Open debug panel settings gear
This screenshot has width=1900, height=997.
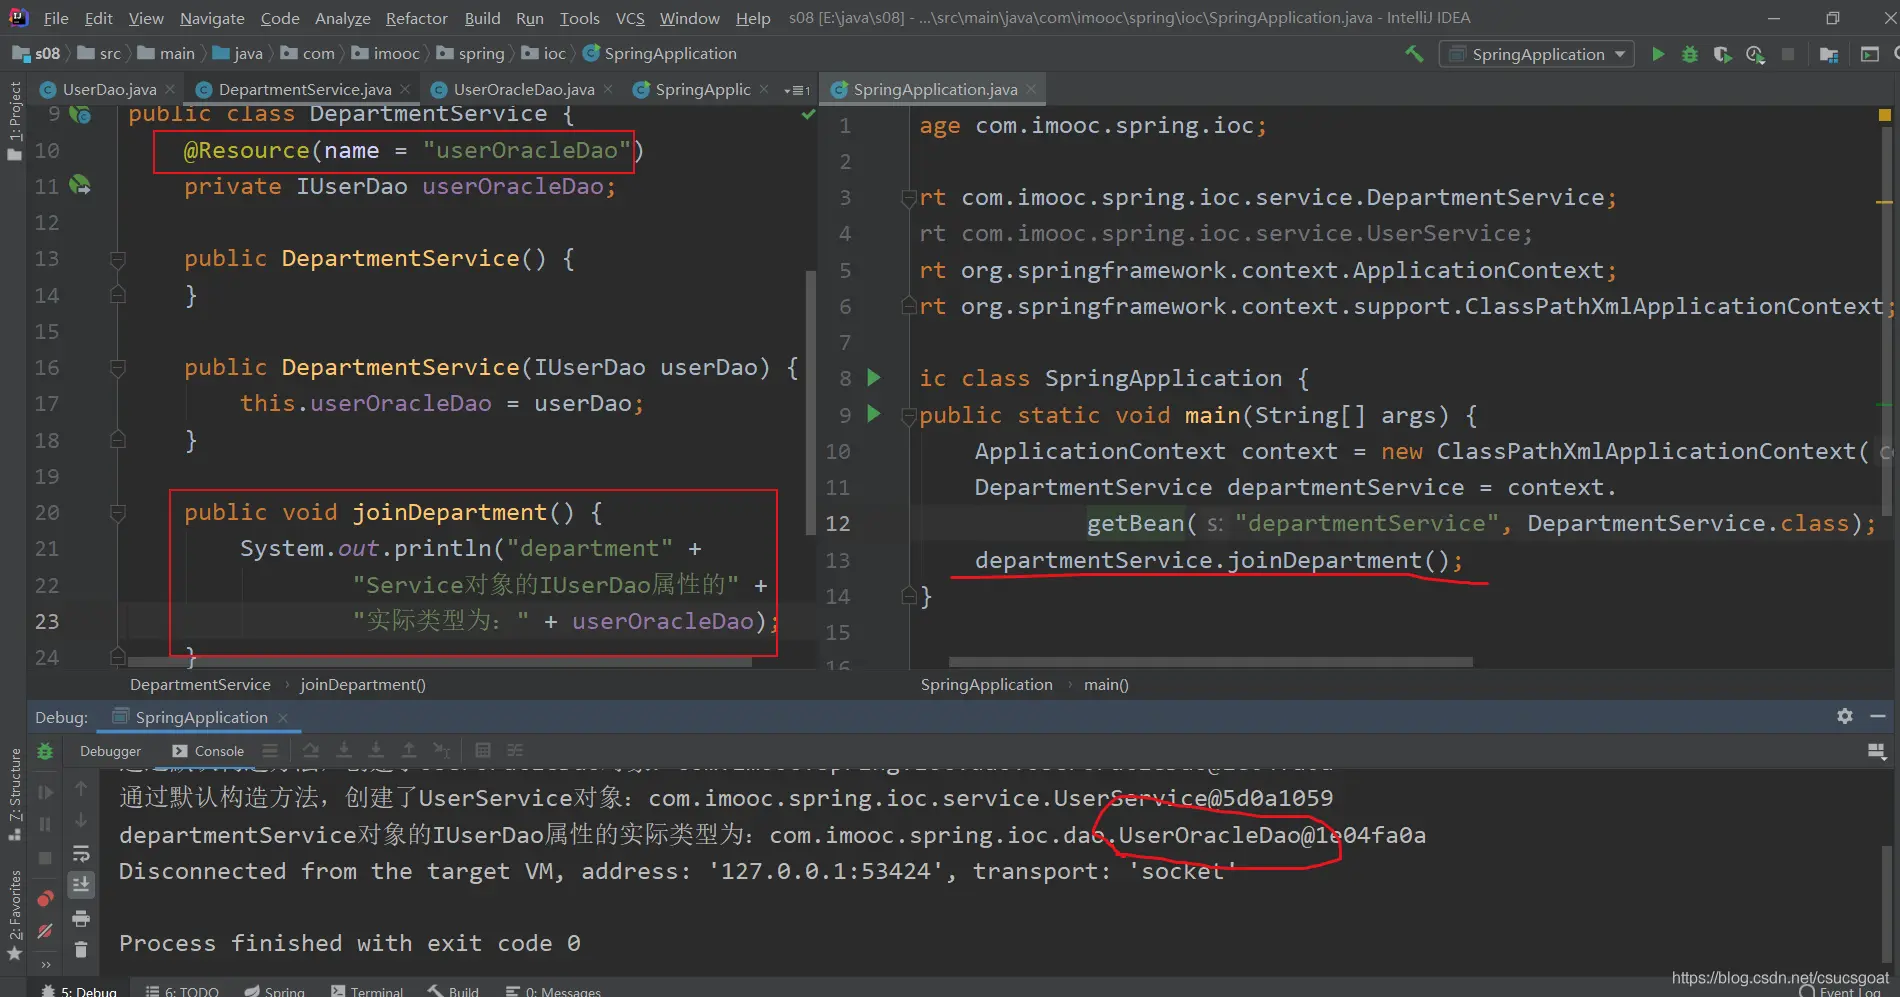tap(1845, 716)
